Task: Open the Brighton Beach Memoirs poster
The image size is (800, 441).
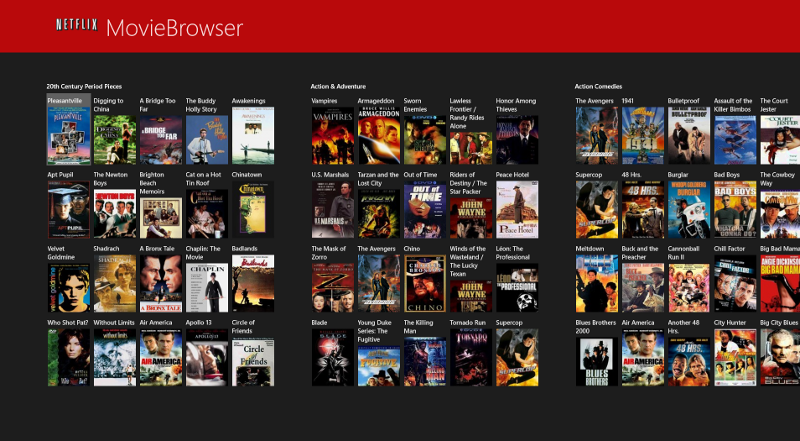Action: pyautogui.click(x=161, y=218)
